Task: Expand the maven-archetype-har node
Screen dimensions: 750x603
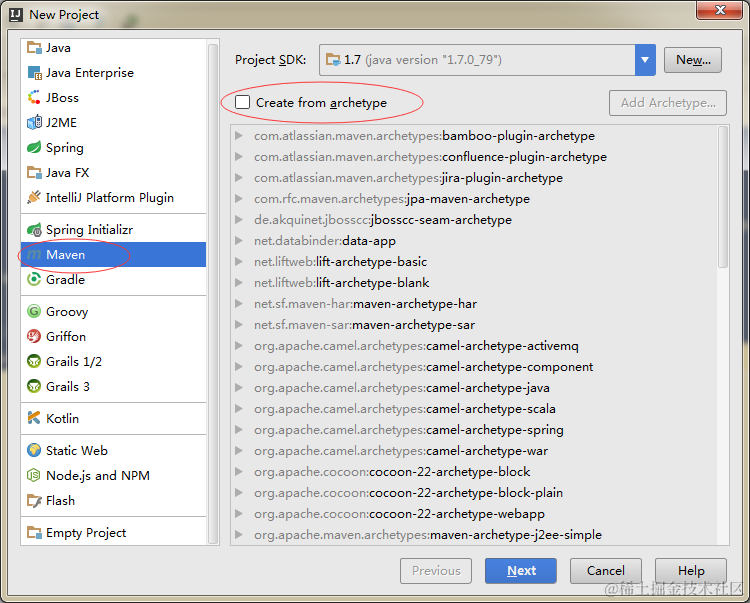Action: coord(239,304)
